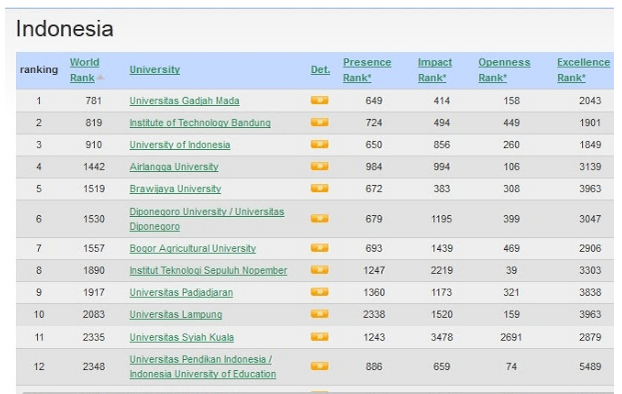Select excellence rank 3047 of Diponegoro University
Screen dimensions: 622x394
click(590, 219)
